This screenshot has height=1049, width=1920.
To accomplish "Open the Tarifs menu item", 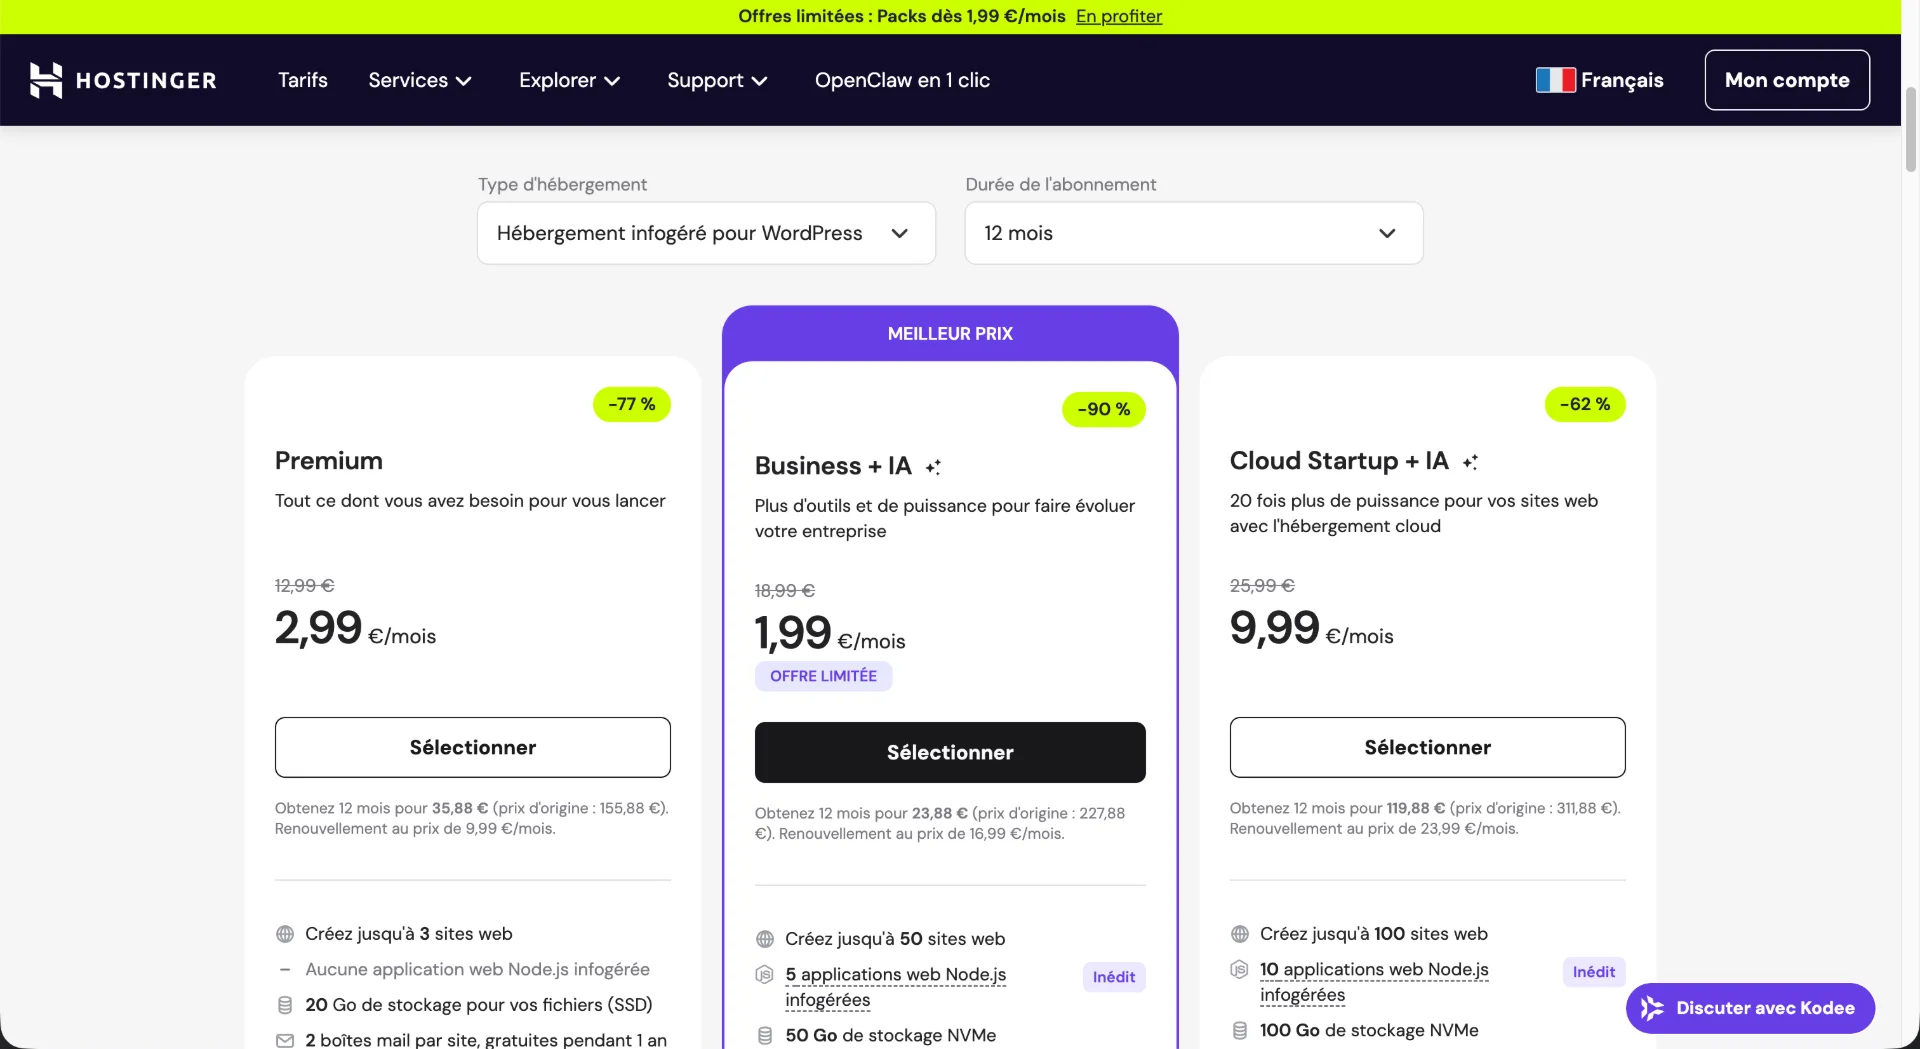I will 302,80.
